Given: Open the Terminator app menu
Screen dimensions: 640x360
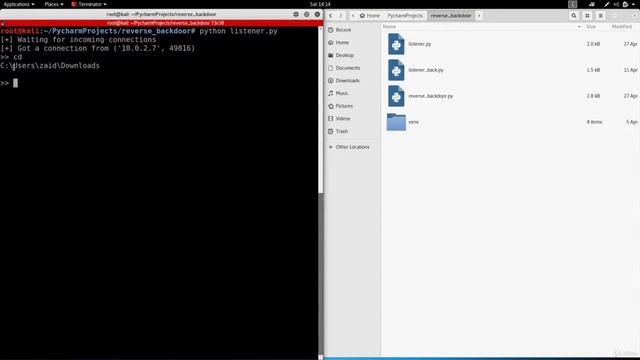Looking at the screenshot, I should [89, 4].
